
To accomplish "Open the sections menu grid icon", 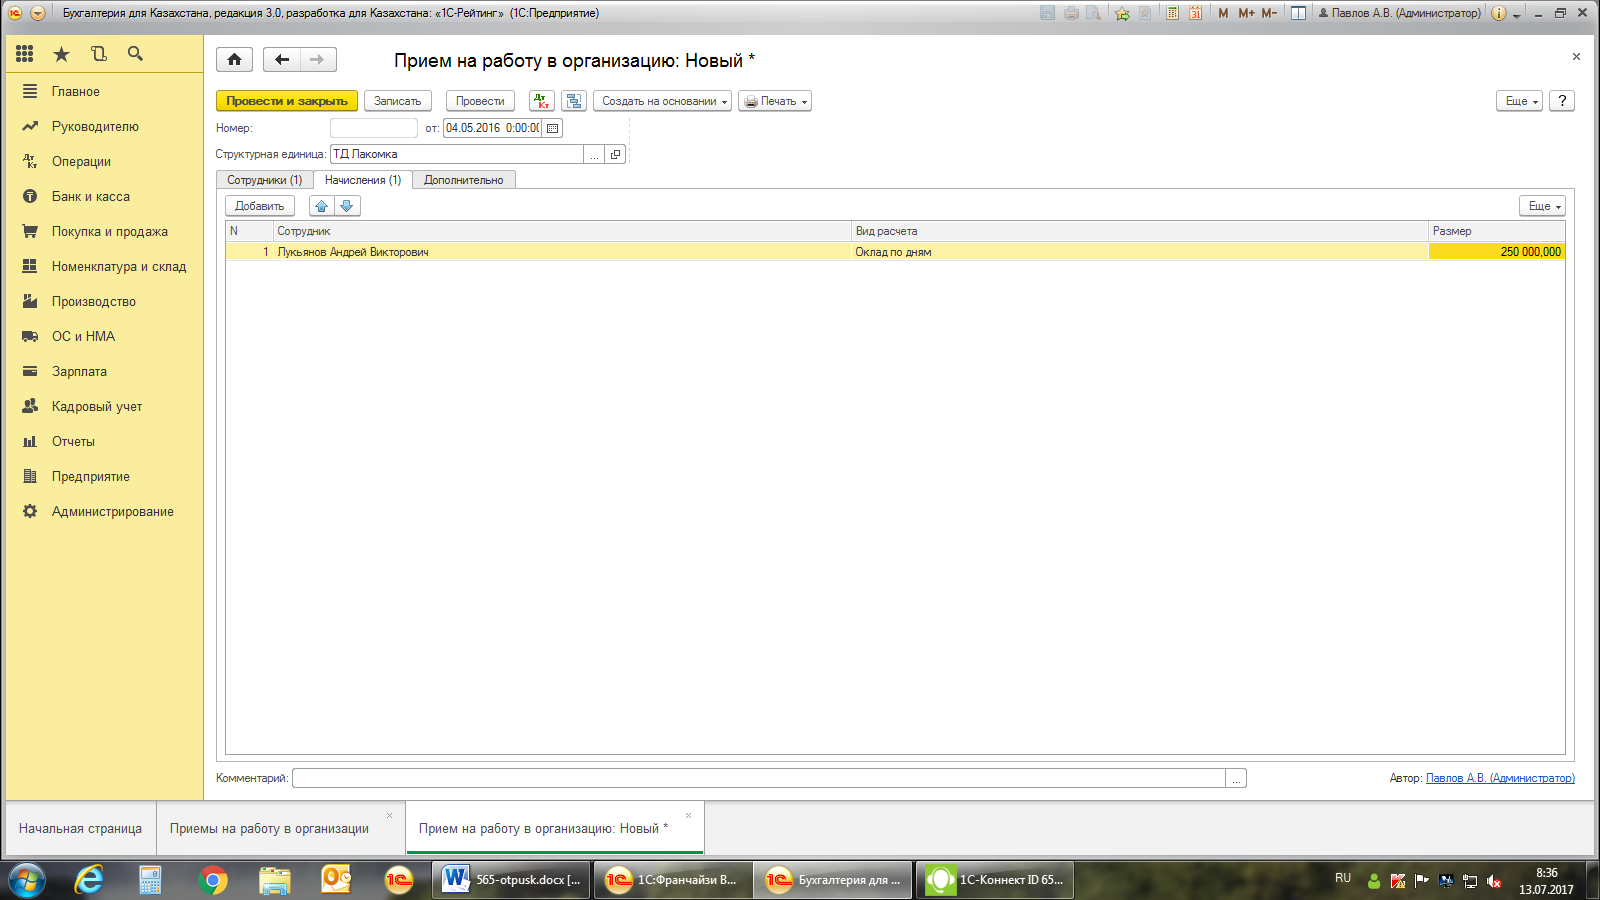I will 25,54.
